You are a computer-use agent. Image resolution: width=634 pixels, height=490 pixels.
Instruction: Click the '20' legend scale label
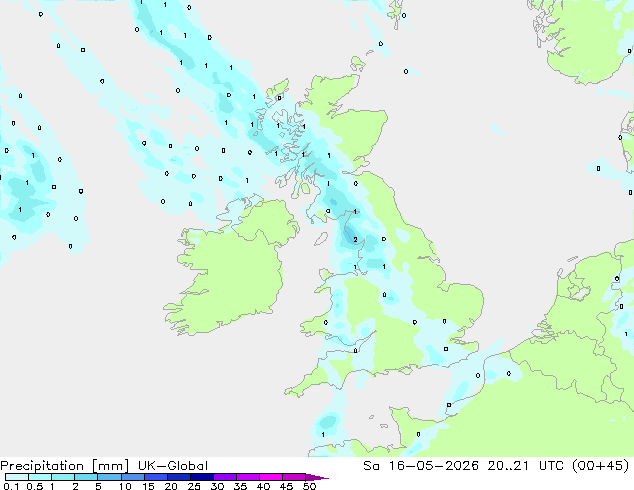click(x=171, y=486)
